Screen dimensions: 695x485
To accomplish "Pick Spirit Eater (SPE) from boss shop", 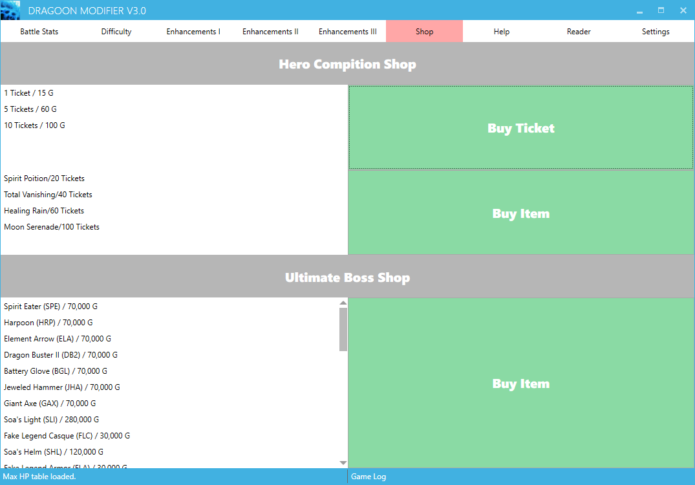I will (x=50, y=306).
